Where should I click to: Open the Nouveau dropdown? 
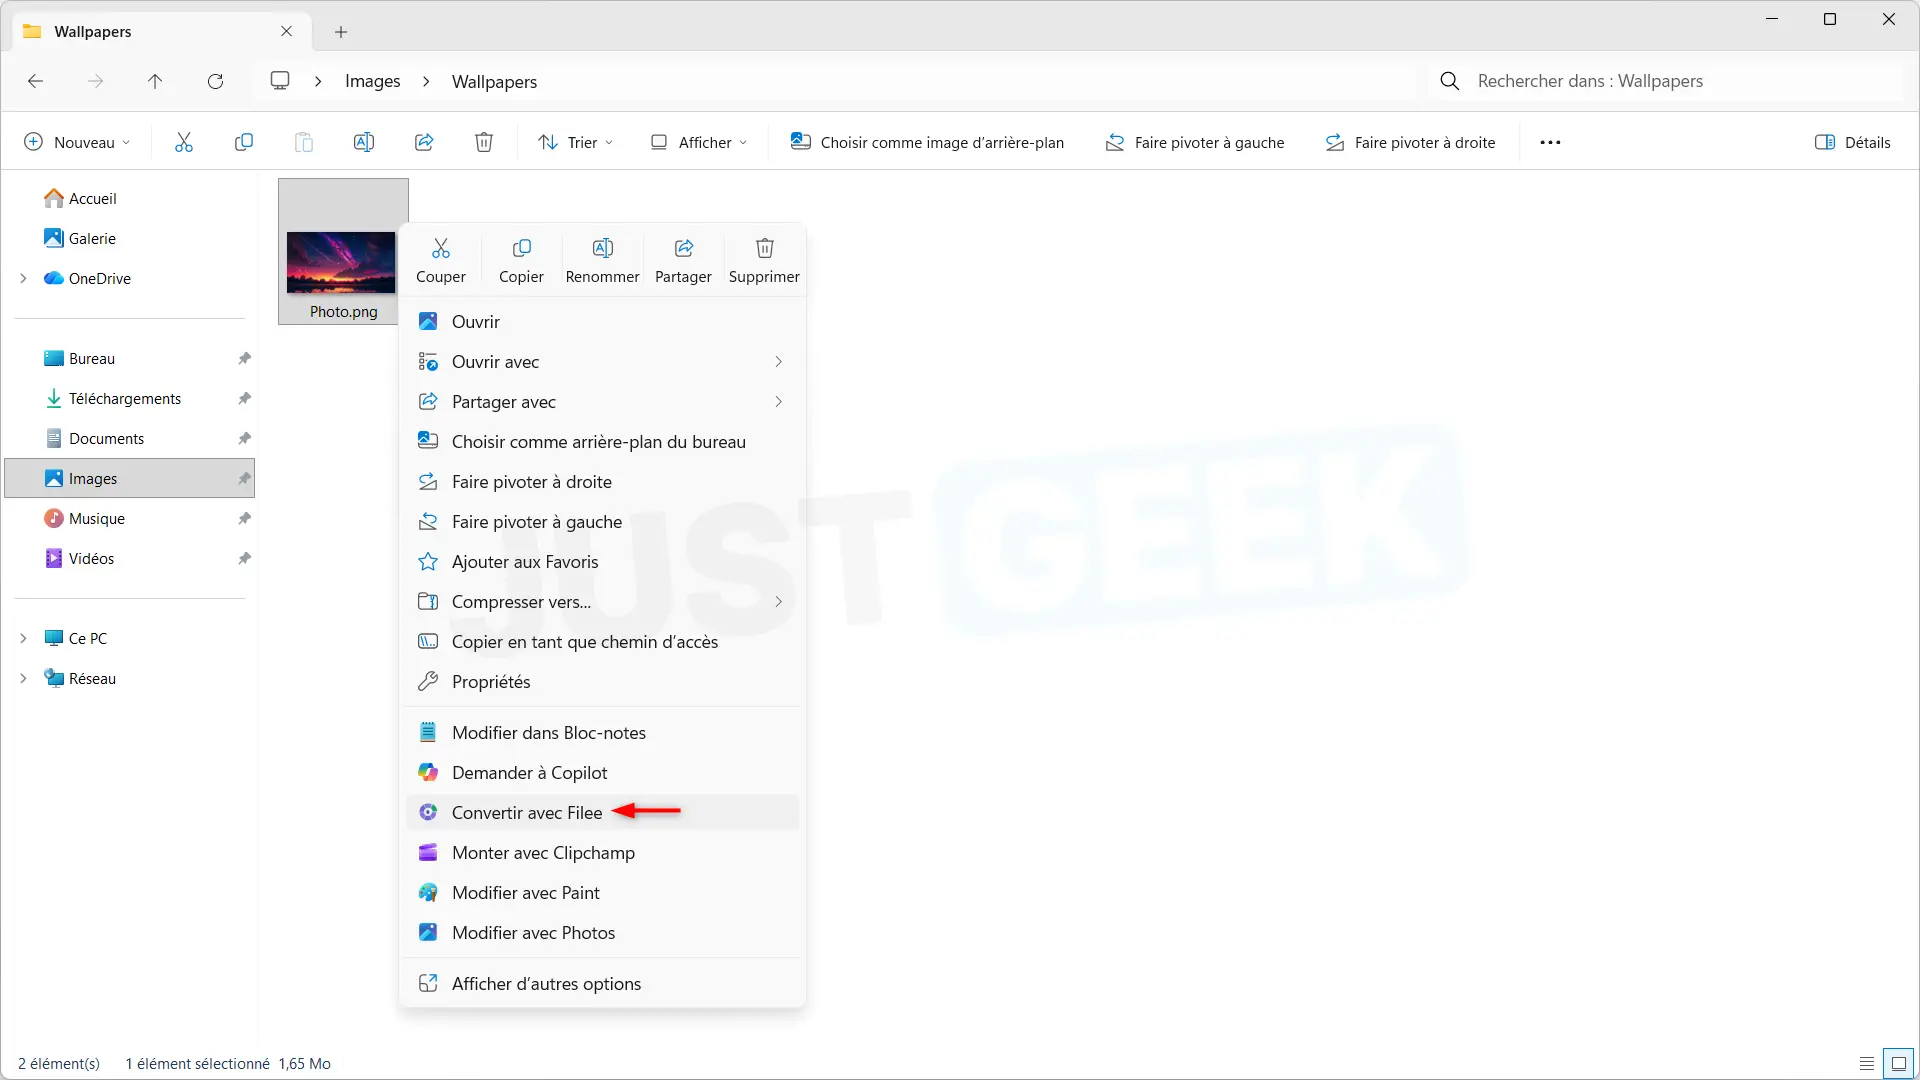click(x=77, y=142)
